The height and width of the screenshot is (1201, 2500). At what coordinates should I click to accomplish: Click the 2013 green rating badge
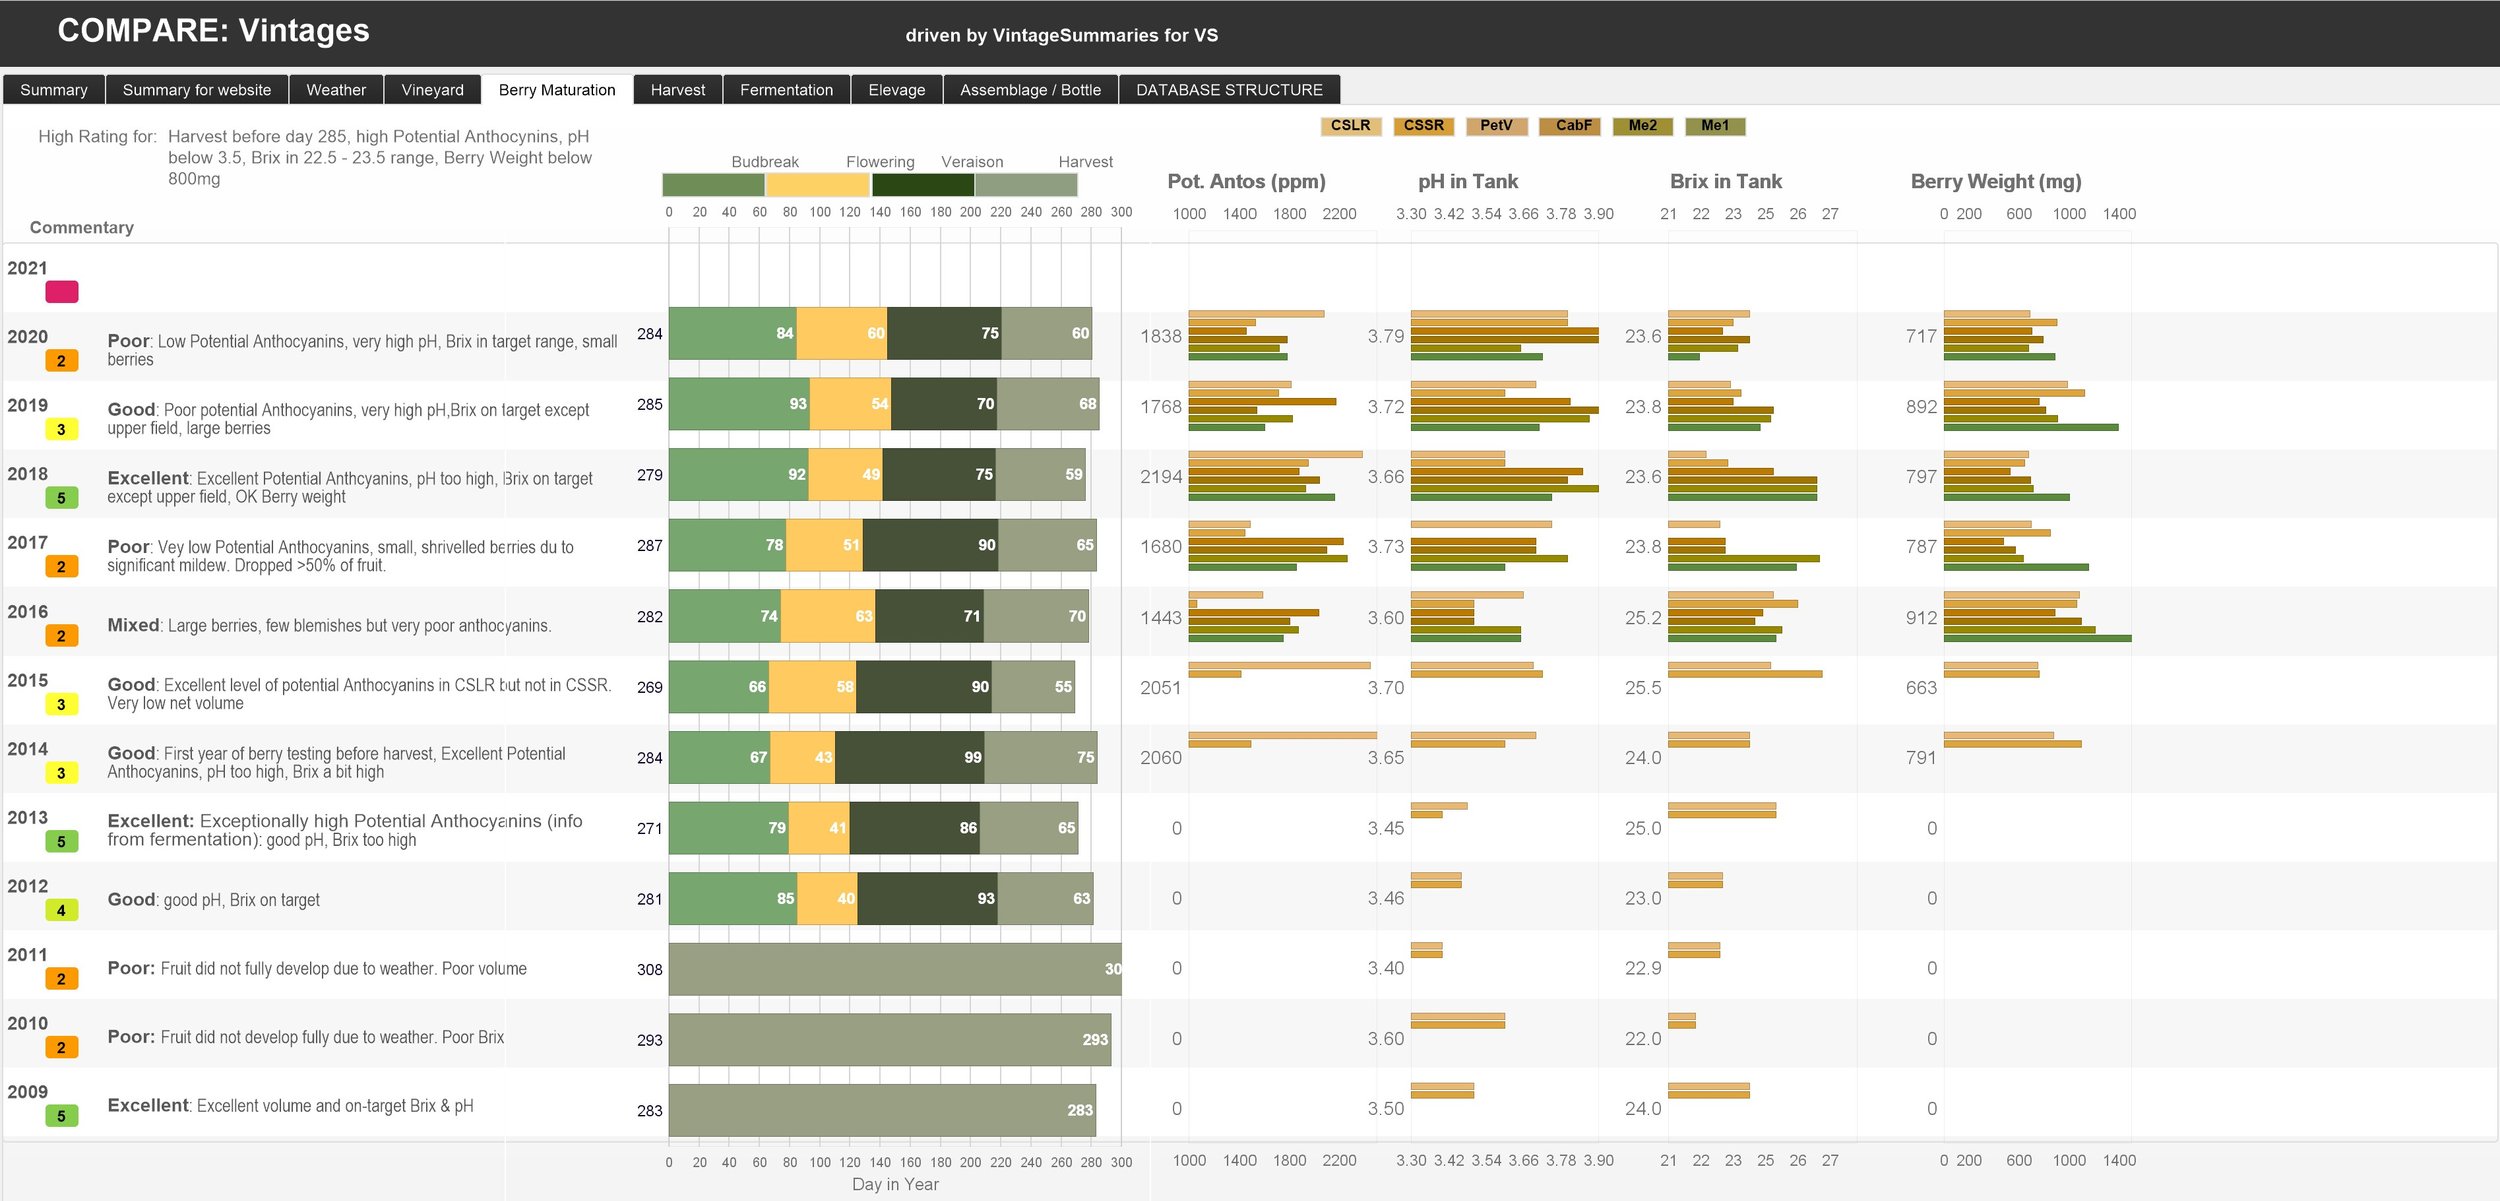tap(62, 842)
